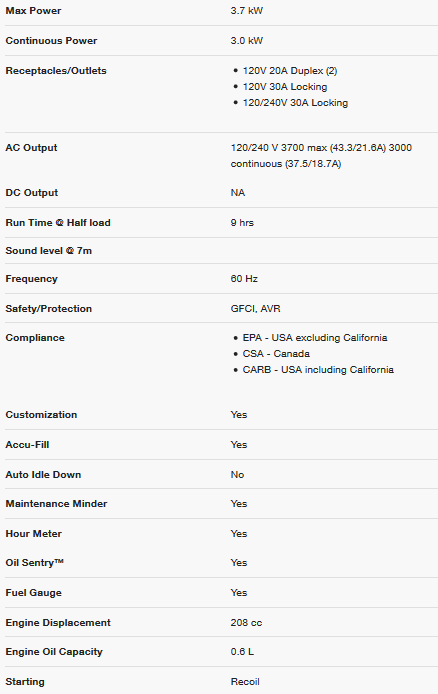This screenshot has width=438, height=694.
Task: Click the Auto Idle Down No value
Action: click(237, 474)
